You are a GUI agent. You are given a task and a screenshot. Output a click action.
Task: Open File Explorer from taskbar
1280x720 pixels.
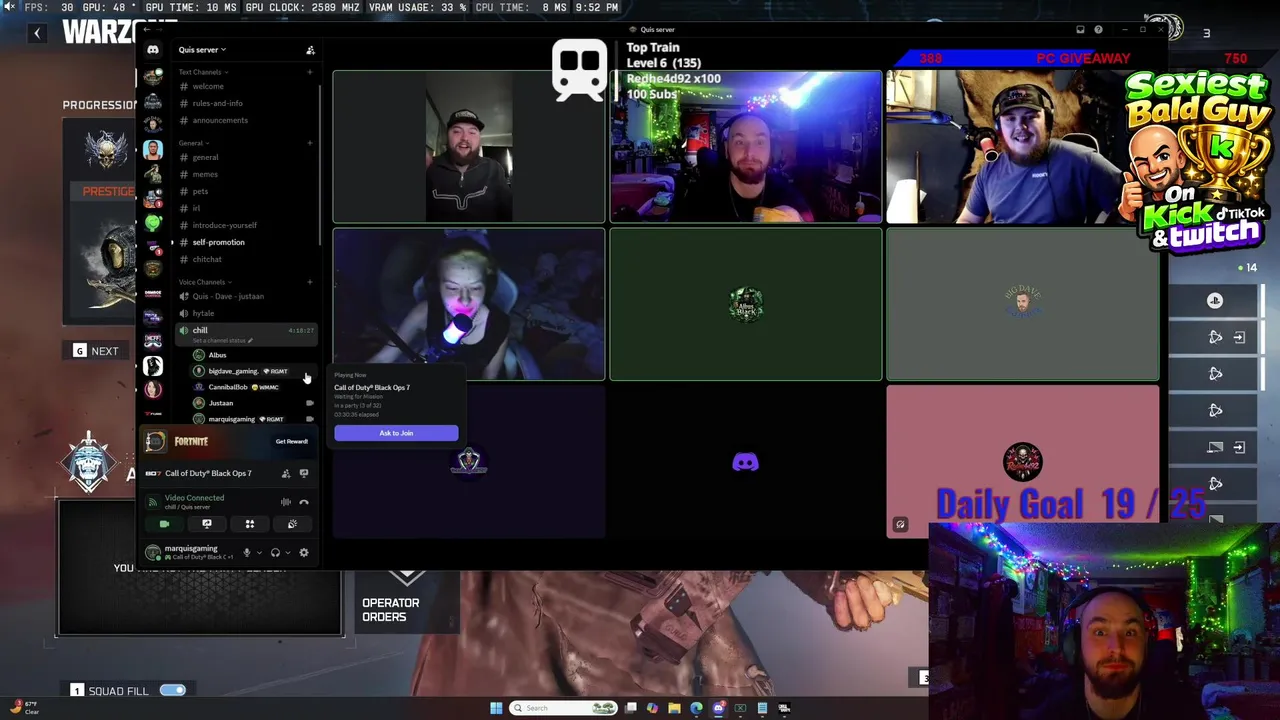(674, 708)
